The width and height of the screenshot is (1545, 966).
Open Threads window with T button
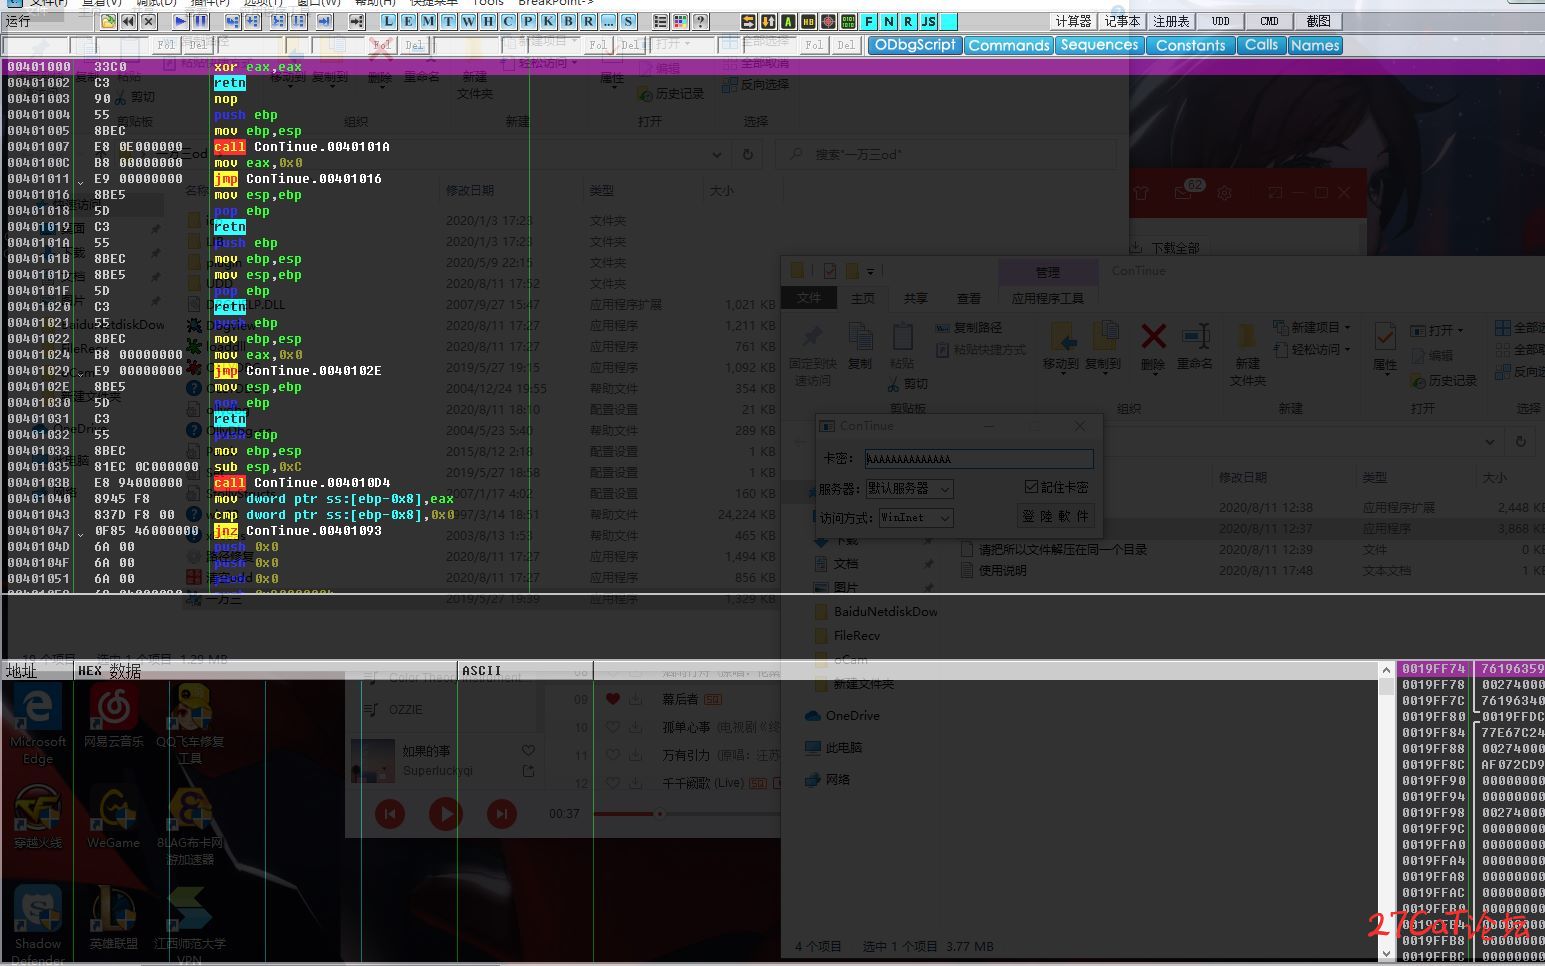click(x=449, y=21)
